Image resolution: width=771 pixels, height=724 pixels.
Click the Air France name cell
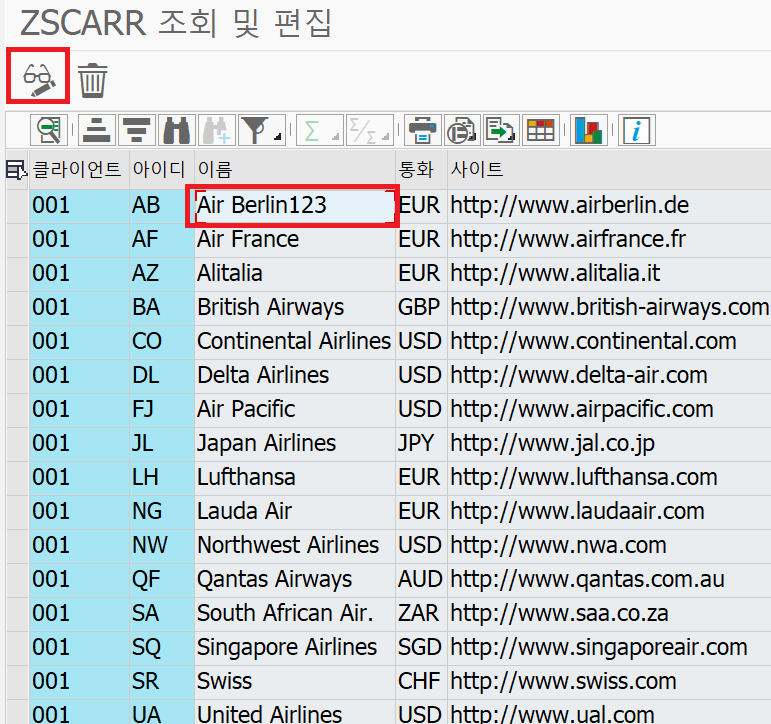[295, 240]
